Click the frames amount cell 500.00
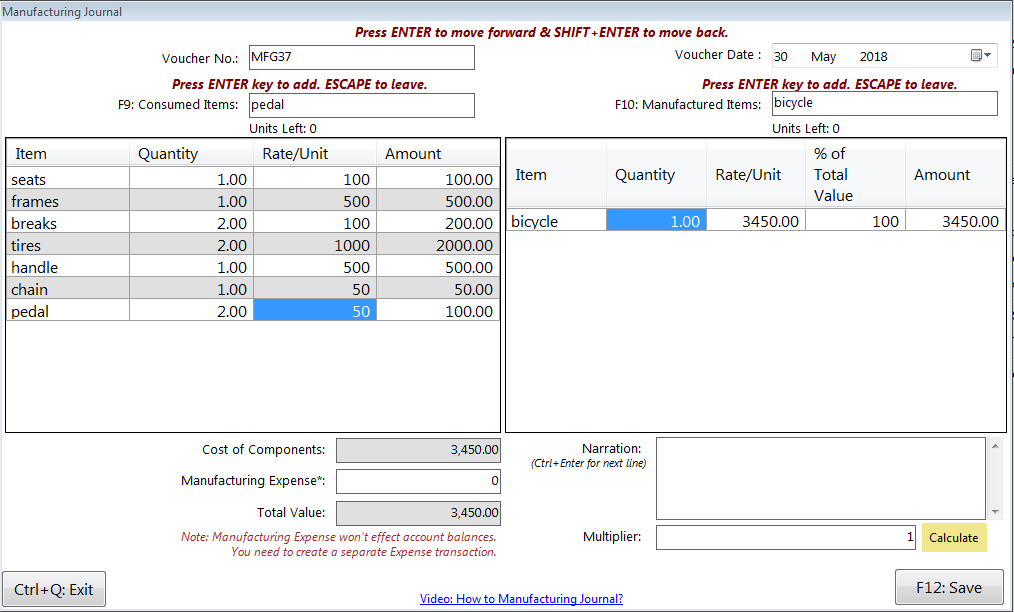 [x=438, y=201]
